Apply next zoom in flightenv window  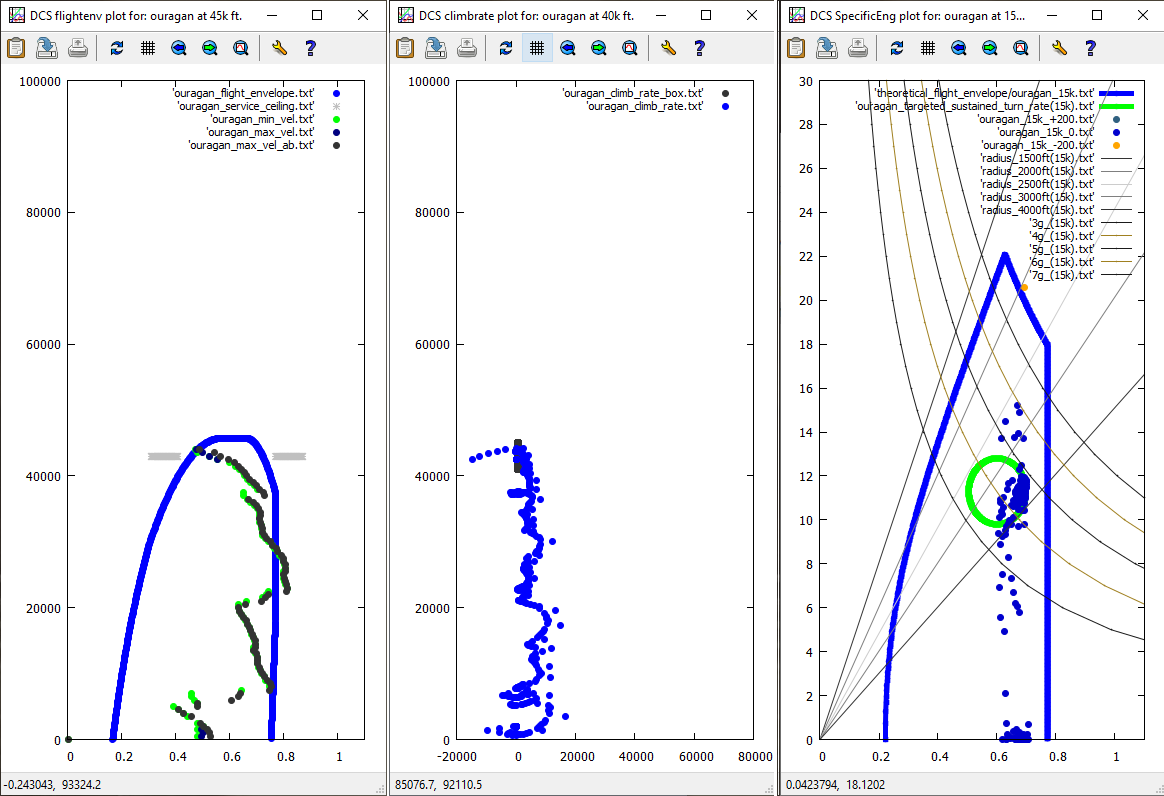coord(209,47)
